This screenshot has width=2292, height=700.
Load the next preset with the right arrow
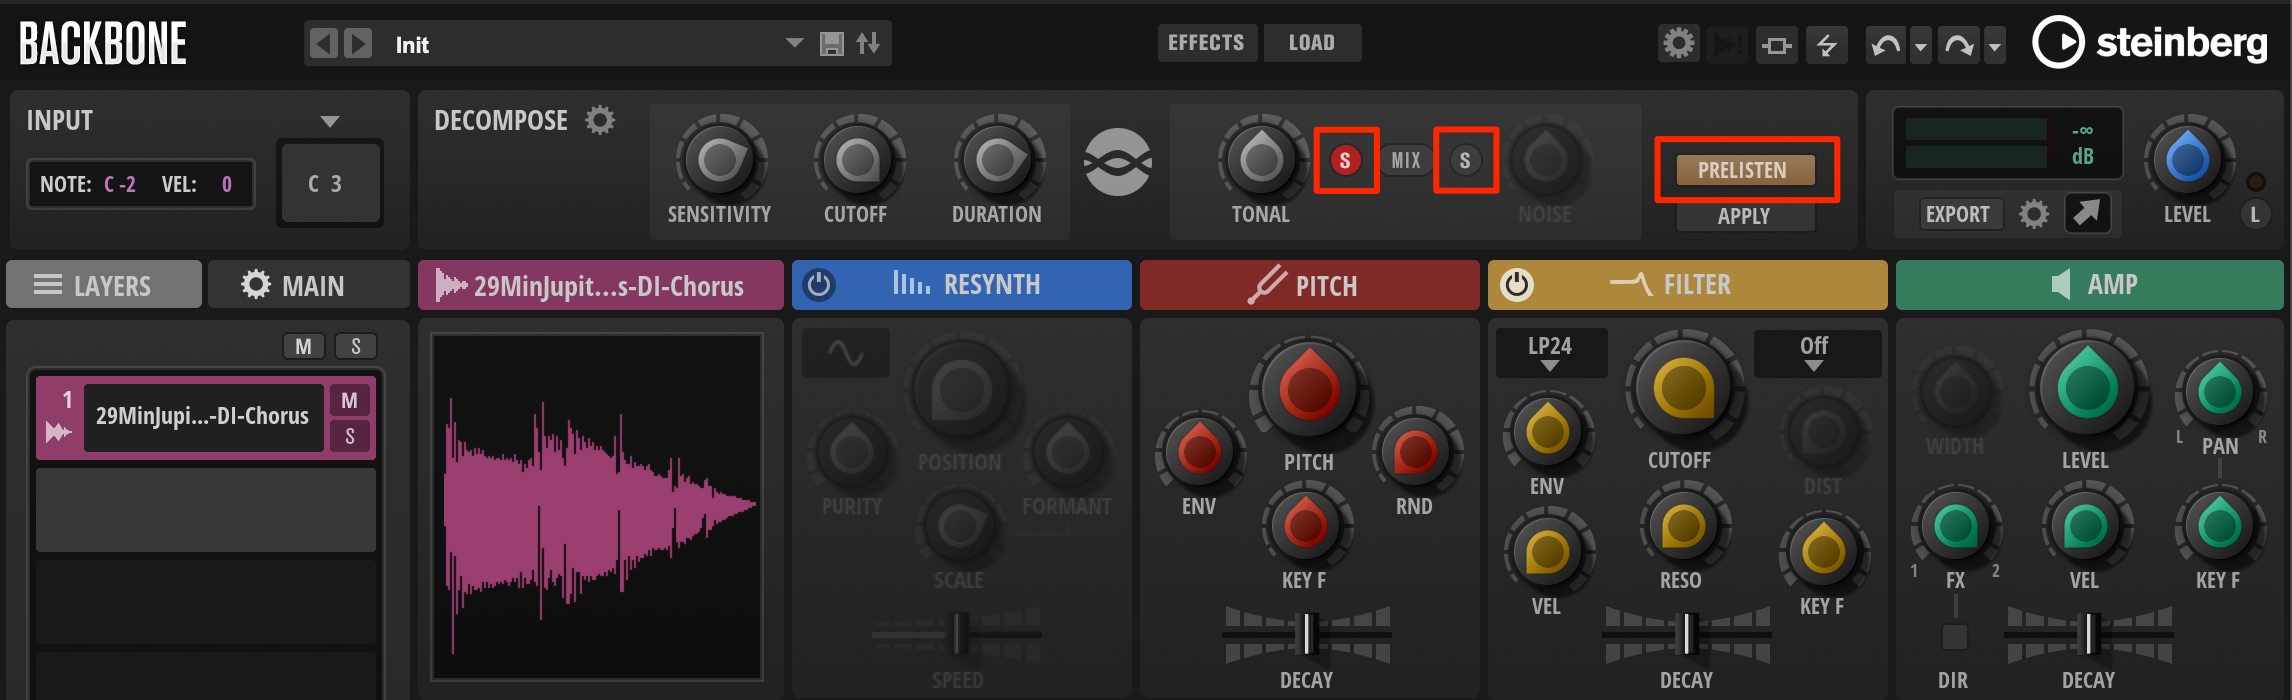(x=358, y=44)
